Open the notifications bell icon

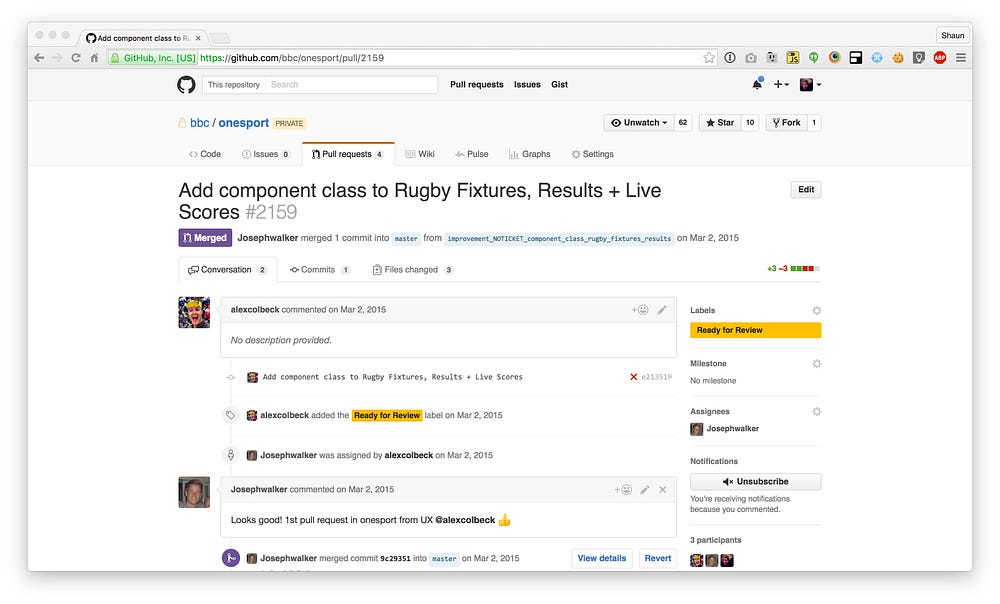pos(757,84)
